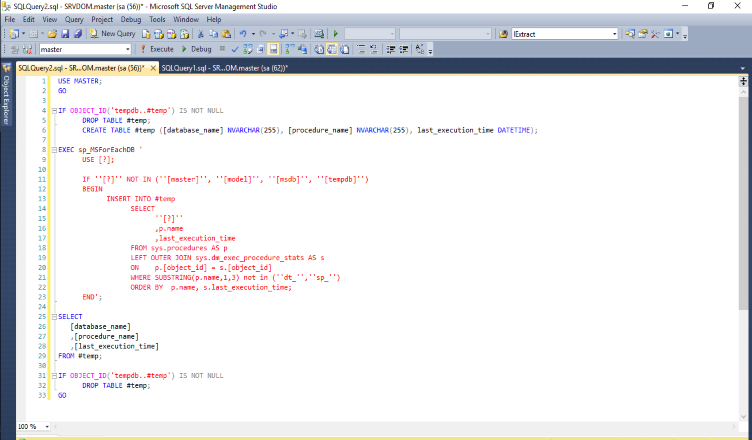Switch output to Results to Grid
Image resolution: width=752 pixels, height=440 pixels.
[332, 49]
